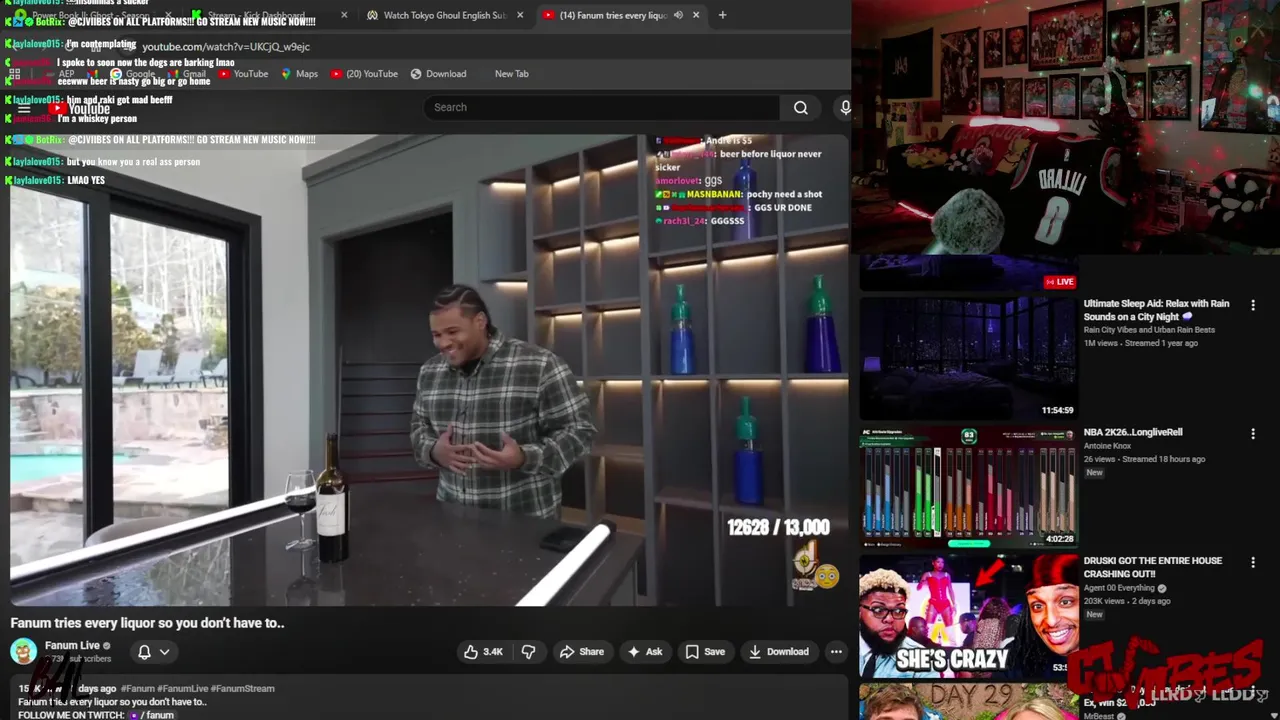Open the Ultimate Sleep Aid rain thumbnail

pos(968,357)
